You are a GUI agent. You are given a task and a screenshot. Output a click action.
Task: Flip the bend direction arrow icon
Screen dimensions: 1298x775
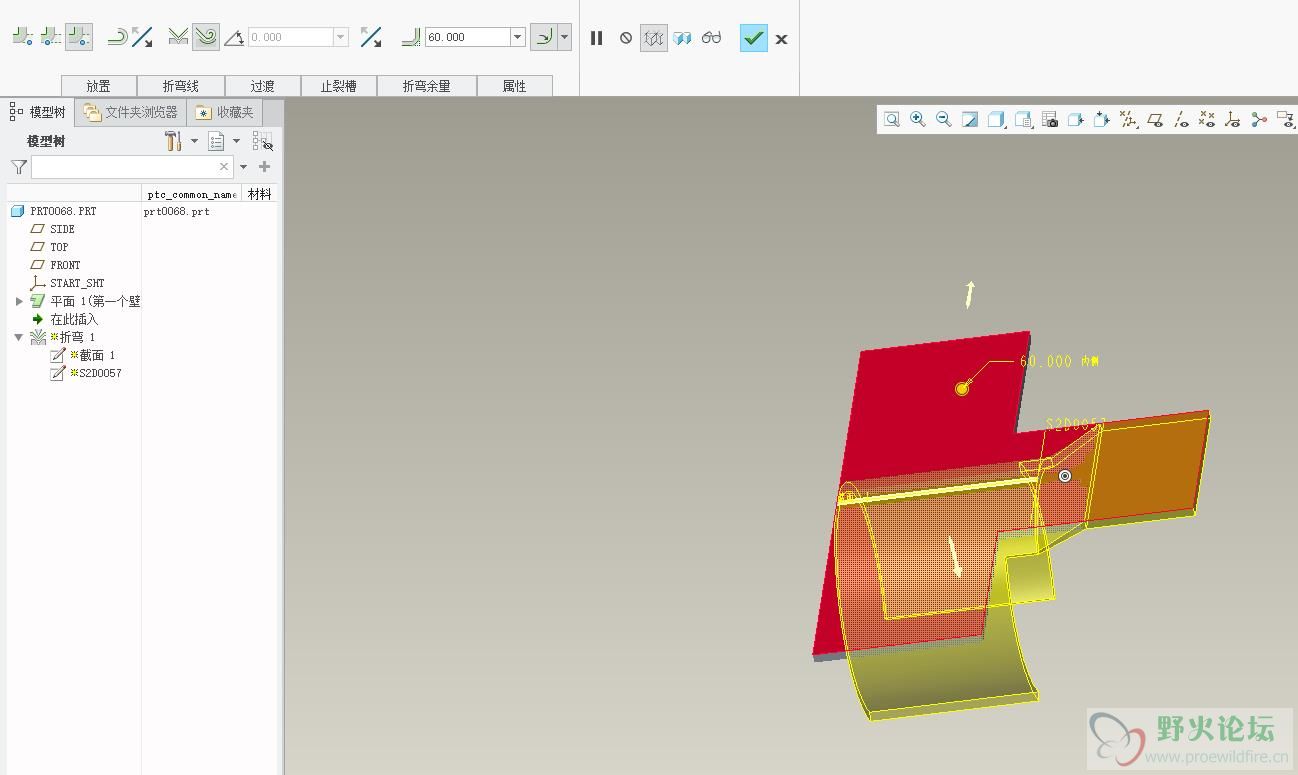click(x=143, y=37)
